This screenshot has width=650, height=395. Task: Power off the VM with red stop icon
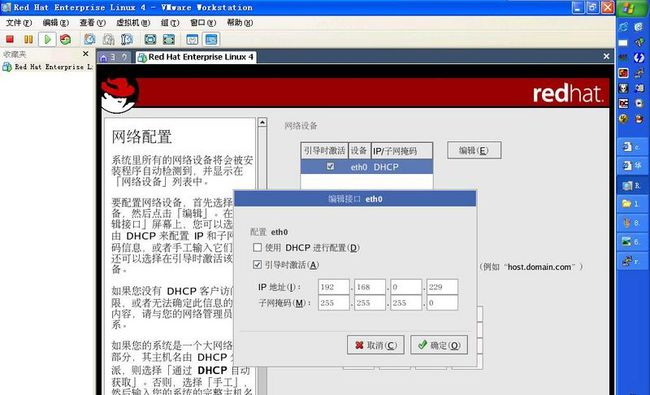pos(10,39)
